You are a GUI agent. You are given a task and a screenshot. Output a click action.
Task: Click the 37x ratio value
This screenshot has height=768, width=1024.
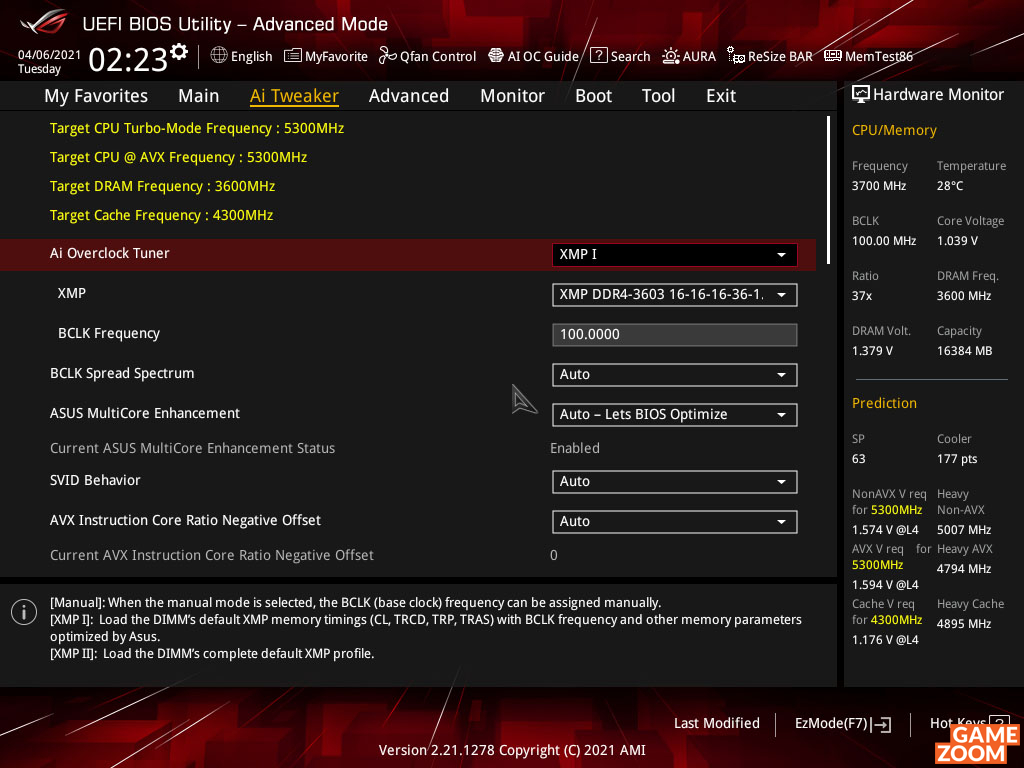862,296
